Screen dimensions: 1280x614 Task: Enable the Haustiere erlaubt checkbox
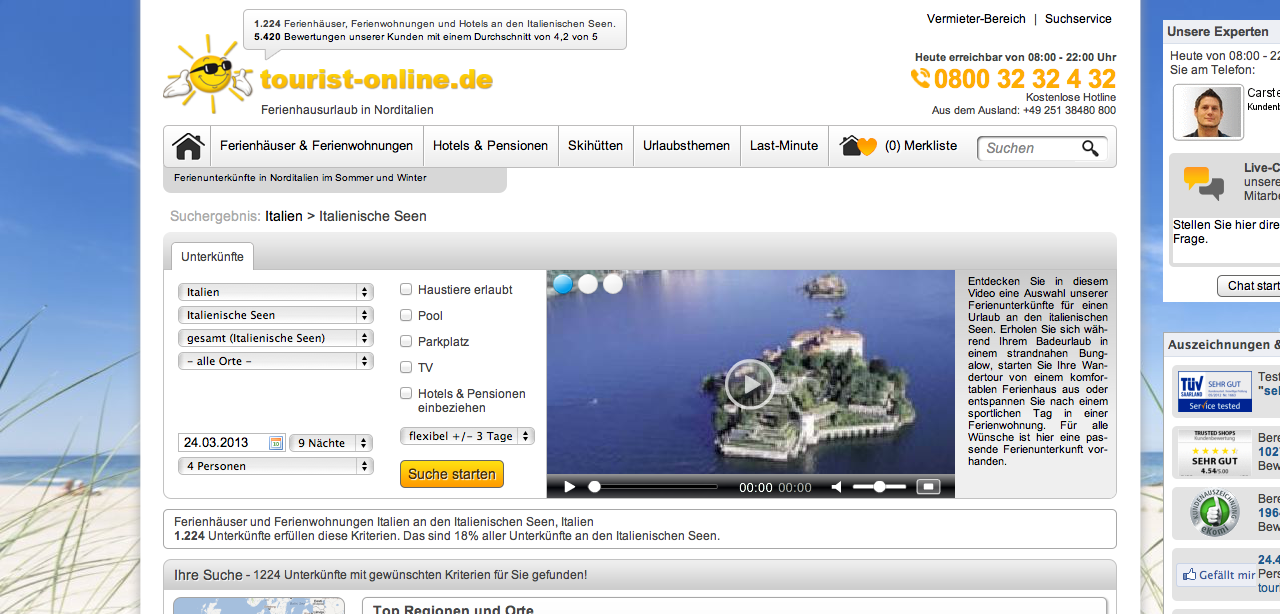click(x=406, y=290)
